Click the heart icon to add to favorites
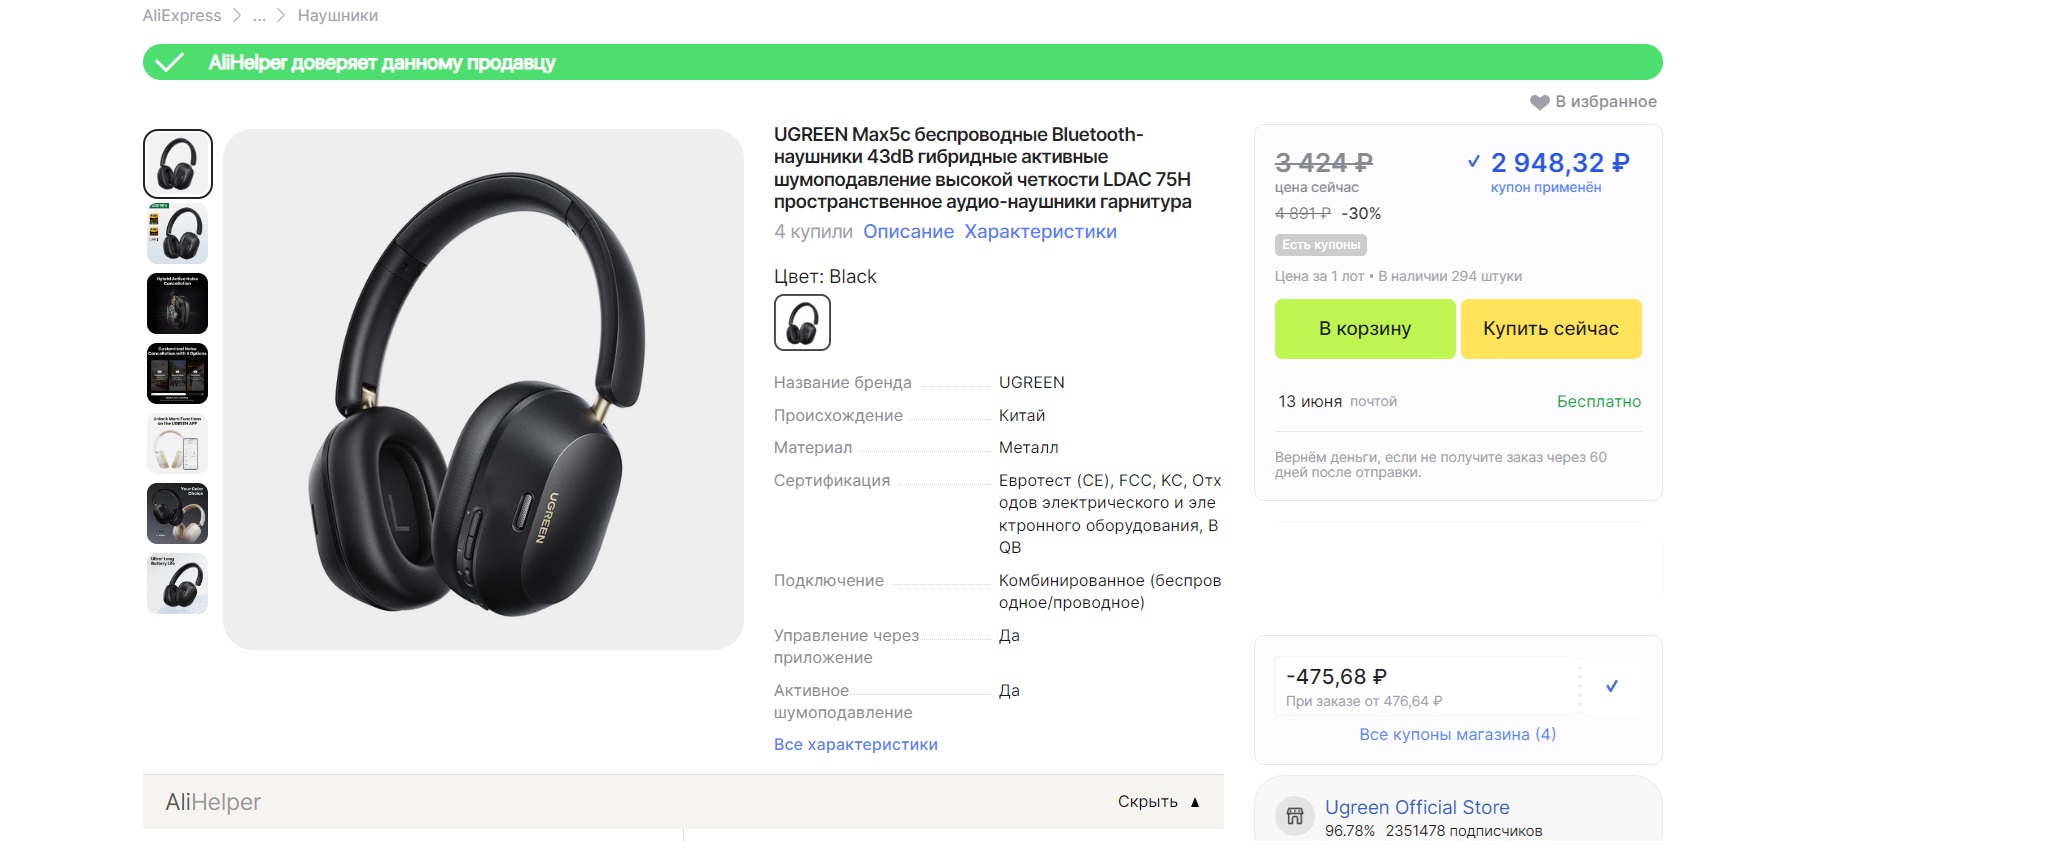 (x=1539, y=102)
